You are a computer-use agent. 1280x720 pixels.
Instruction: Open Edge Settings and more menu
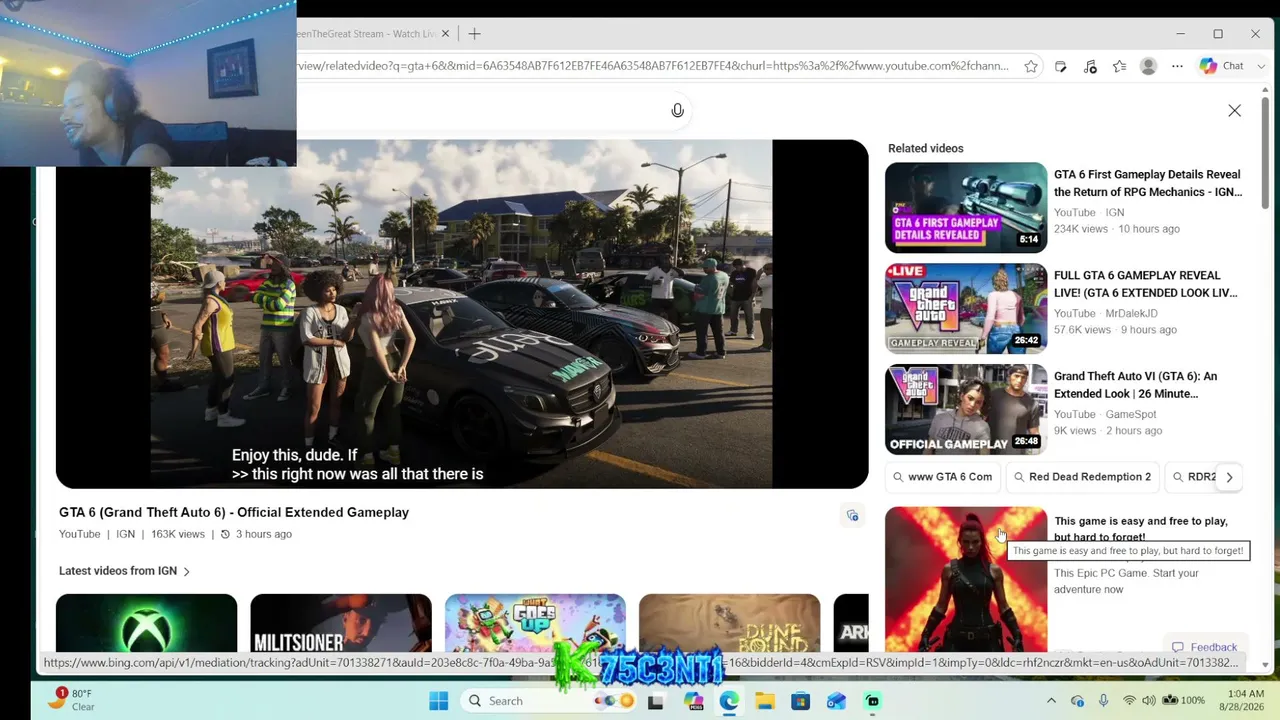click(1177, 67)
